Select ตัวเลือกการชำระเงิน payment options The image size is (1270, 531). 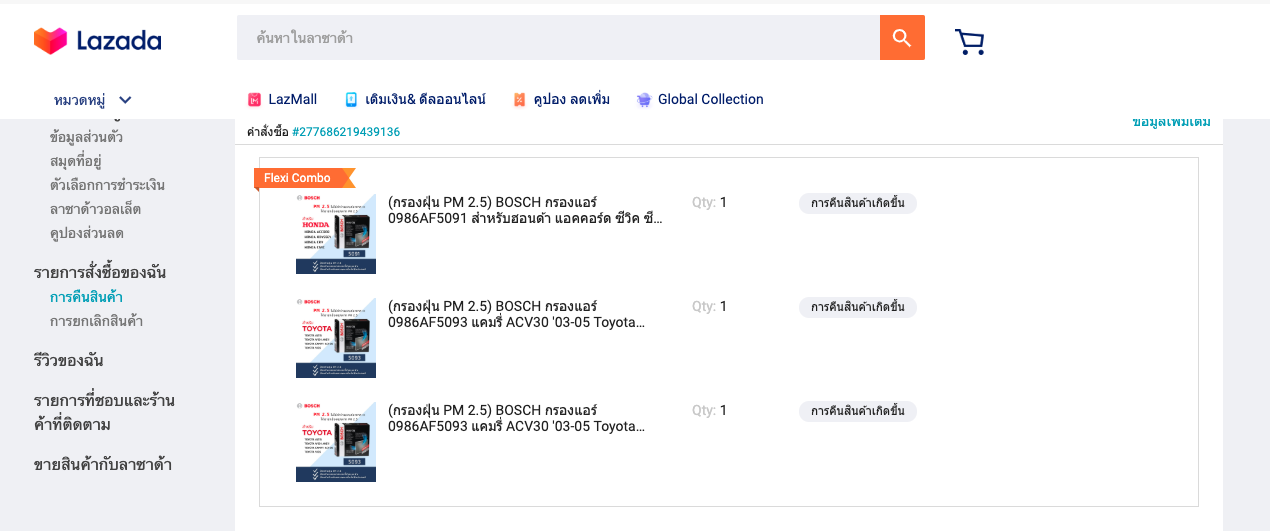pyautogui.click(x=107, y=185)
